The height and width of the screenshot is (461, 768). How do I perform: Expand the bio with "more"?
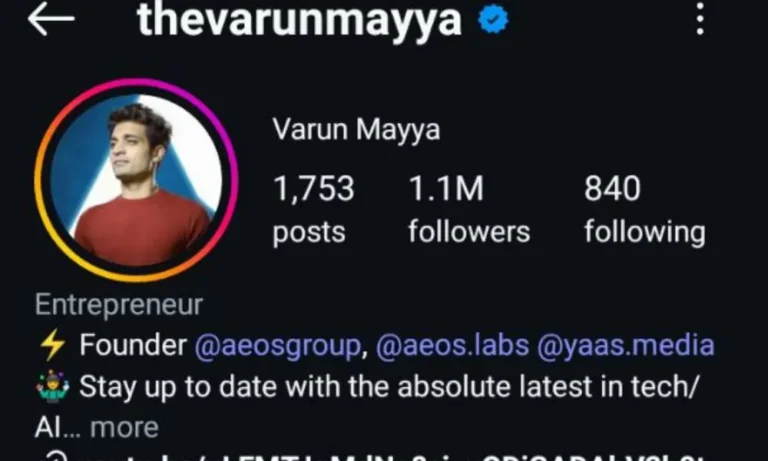click(x=124, y=428)
